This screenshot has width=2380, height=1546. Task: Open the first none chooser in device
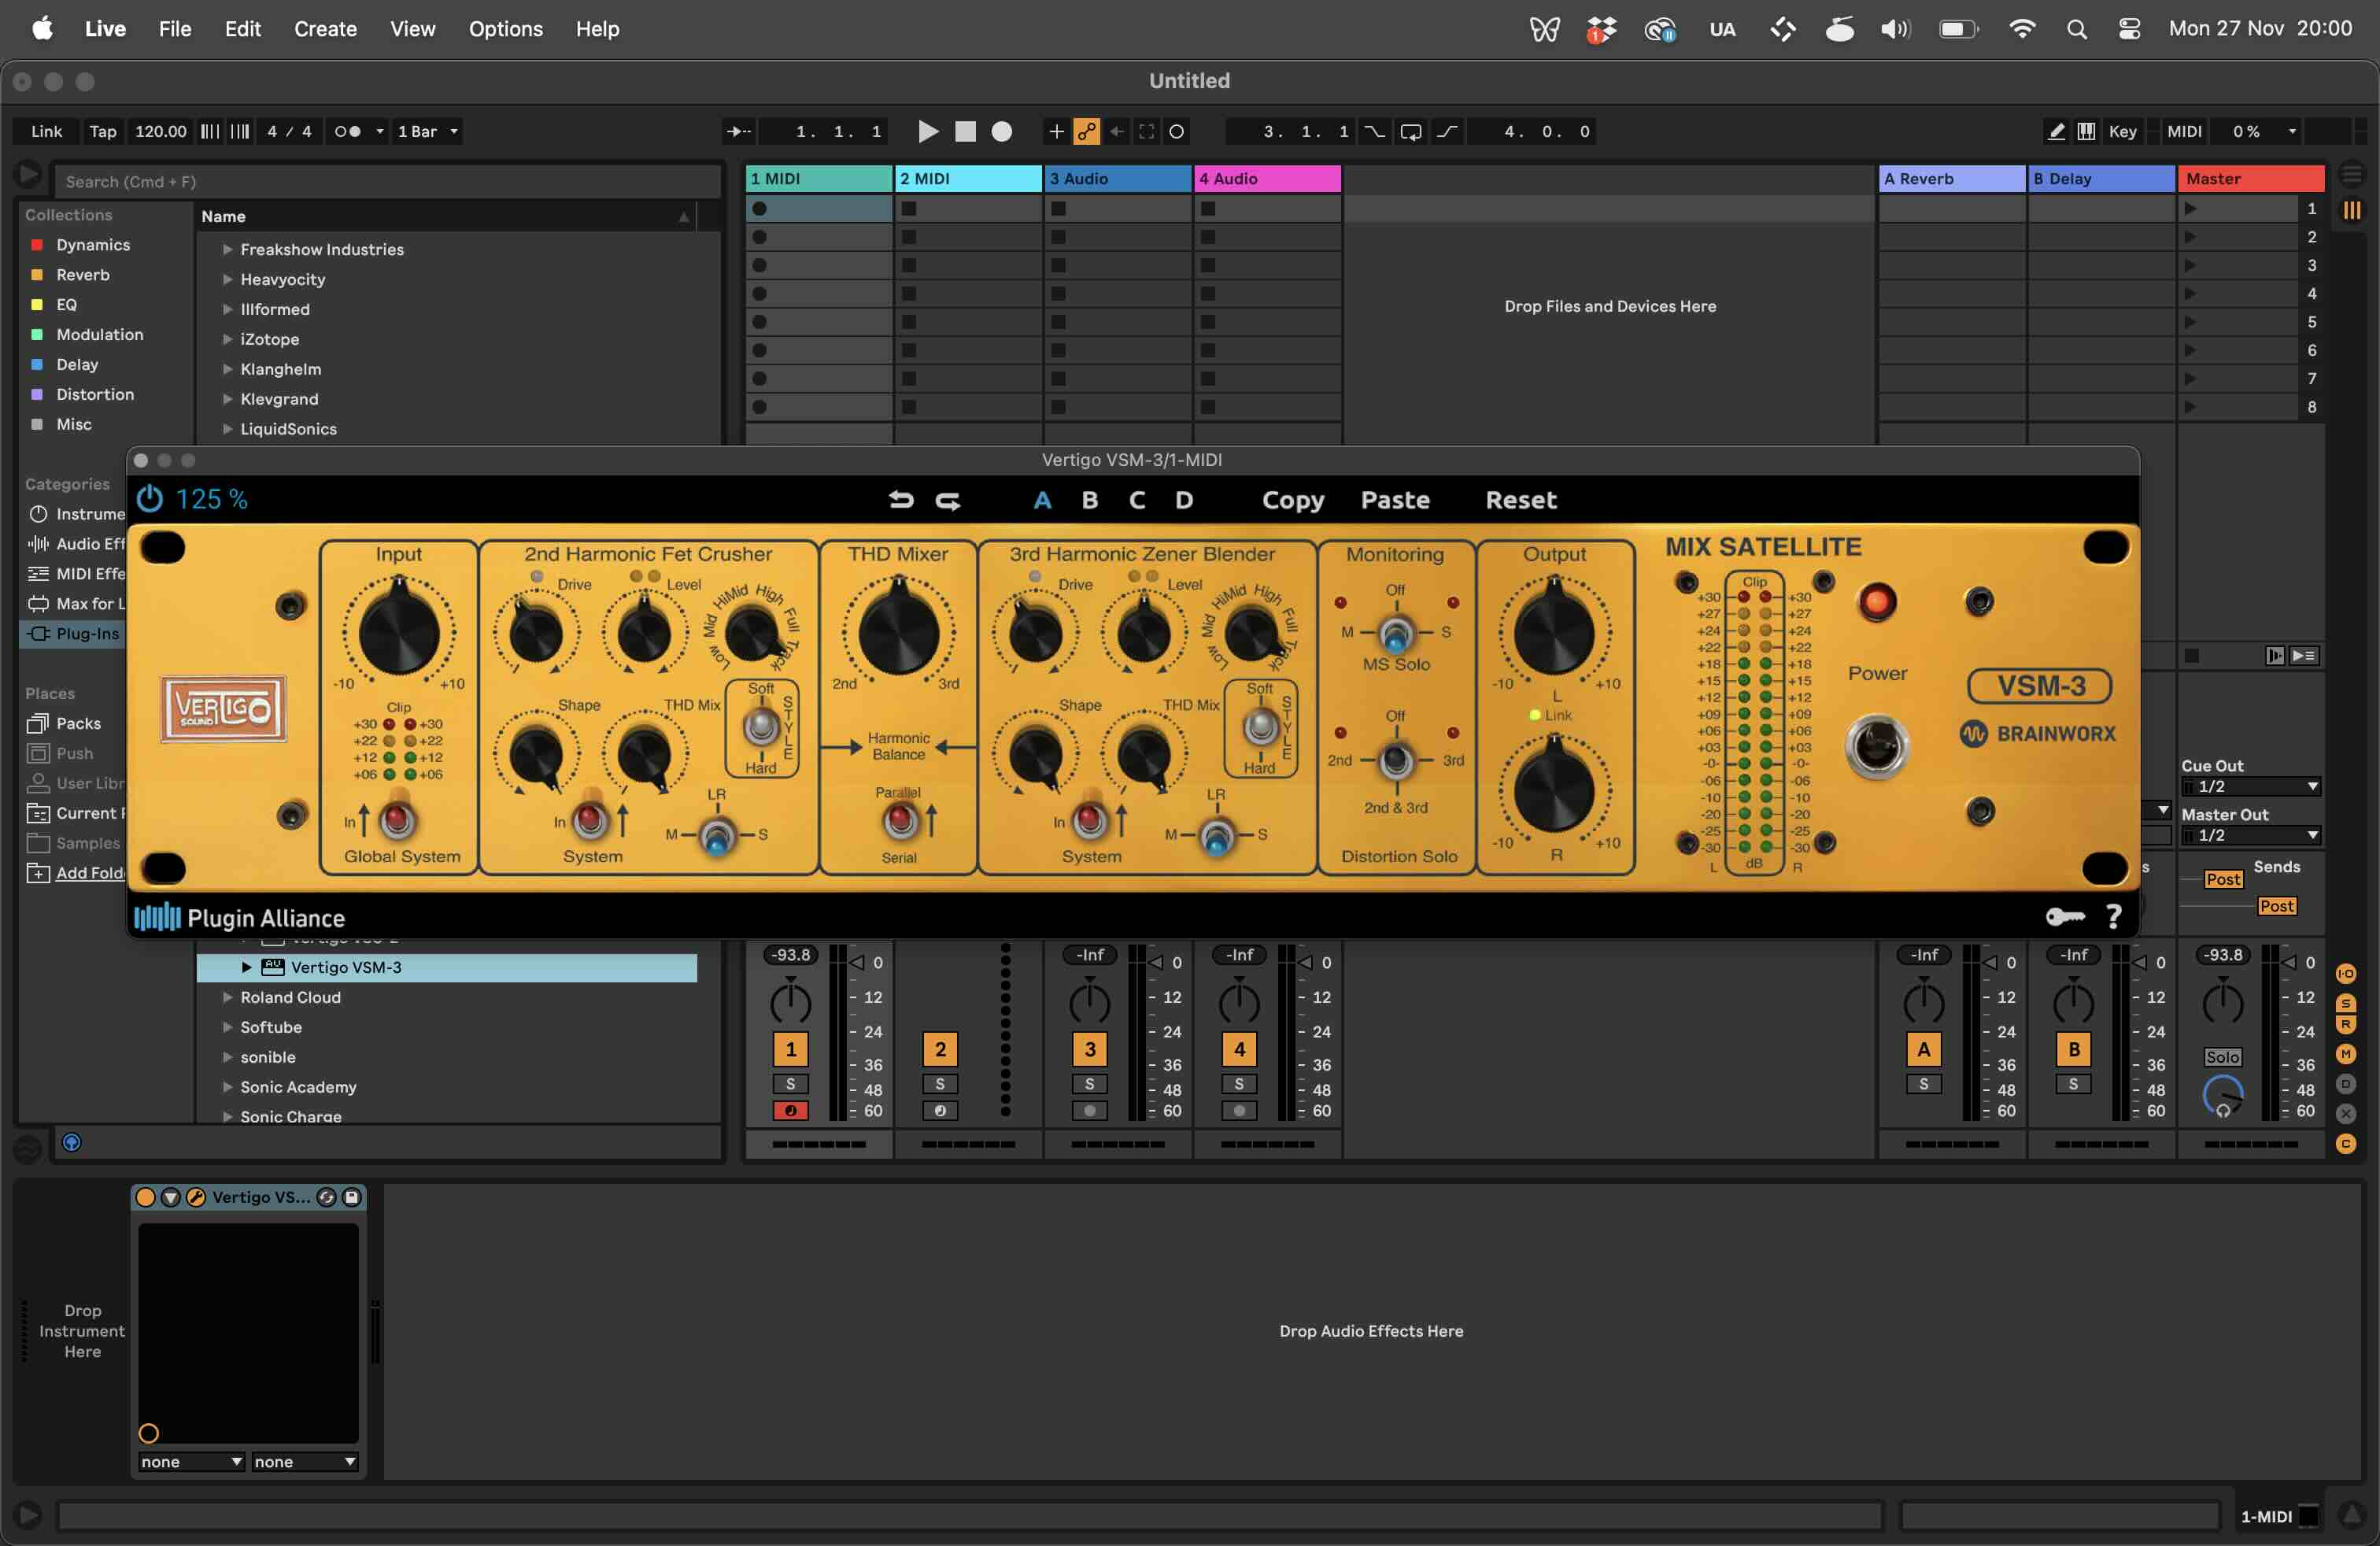tap(191, 1461)
